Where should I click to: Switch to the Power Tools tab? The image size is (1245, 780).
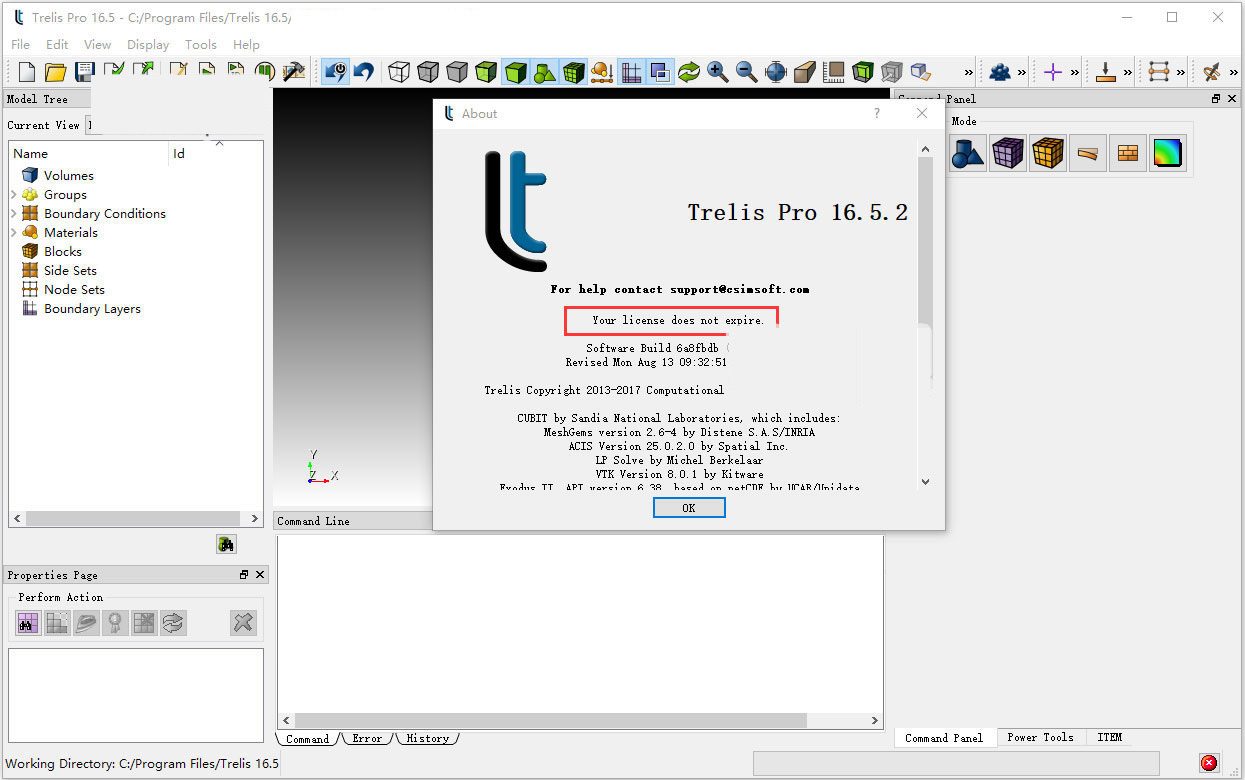[x=1040, y=737]
